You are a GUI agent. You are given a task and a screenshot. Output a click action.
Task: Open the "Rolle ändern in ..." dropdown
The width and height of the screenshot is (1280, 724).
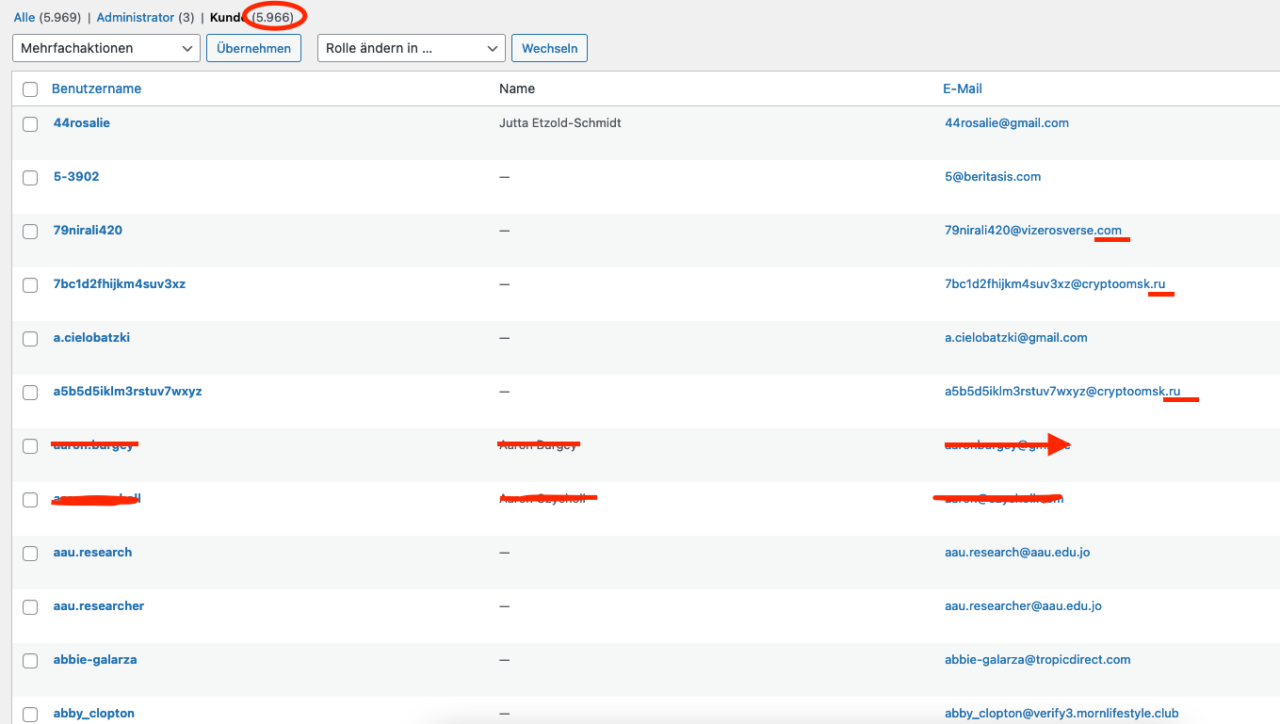pyautogui.click(x=410, y=47)
